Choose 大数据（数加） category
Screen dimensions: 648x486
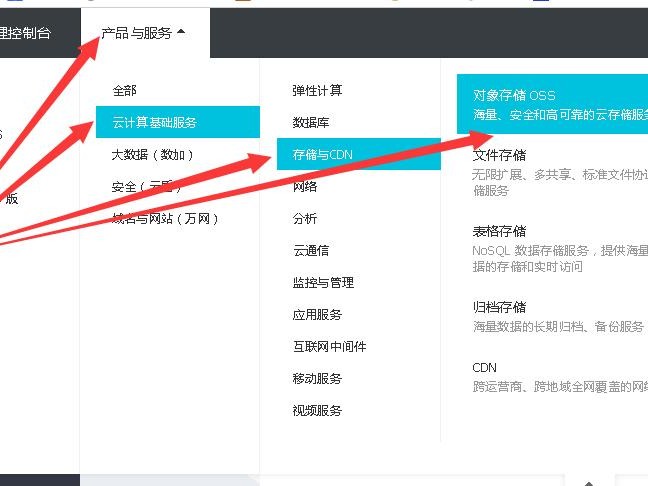tap(152, 155)
